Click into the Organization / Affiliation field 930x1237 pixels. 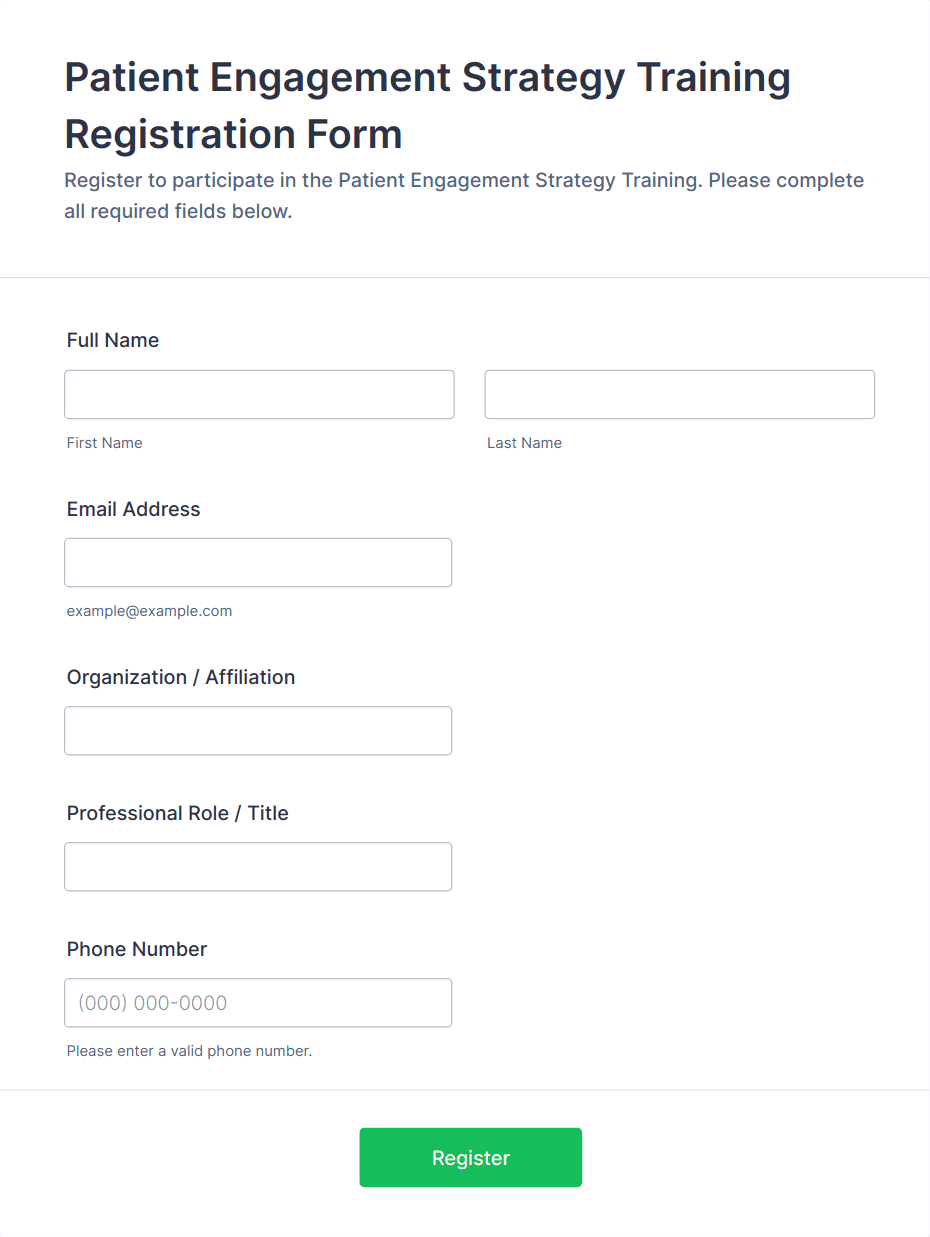258,731
